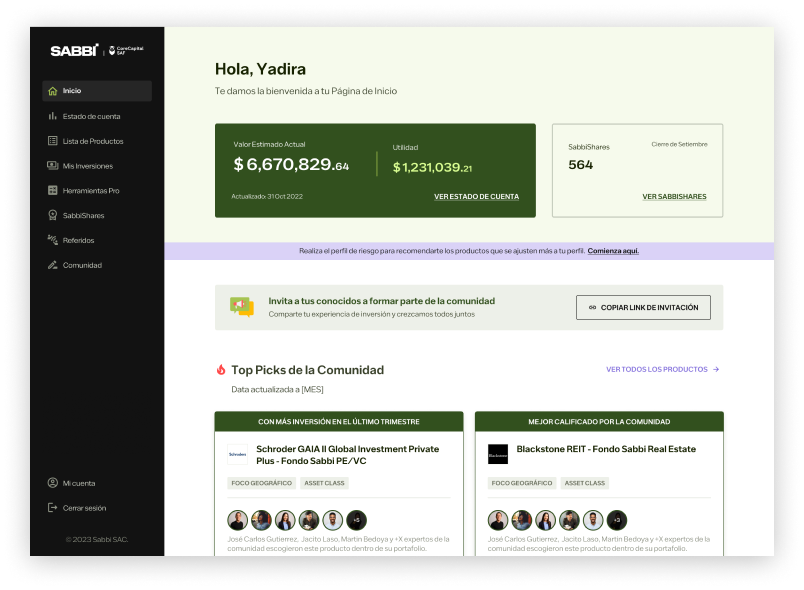Click ASSET CLASS tag on Schroder card
Viewport: 804px width, 590px height.
click(x=325, y=483)
